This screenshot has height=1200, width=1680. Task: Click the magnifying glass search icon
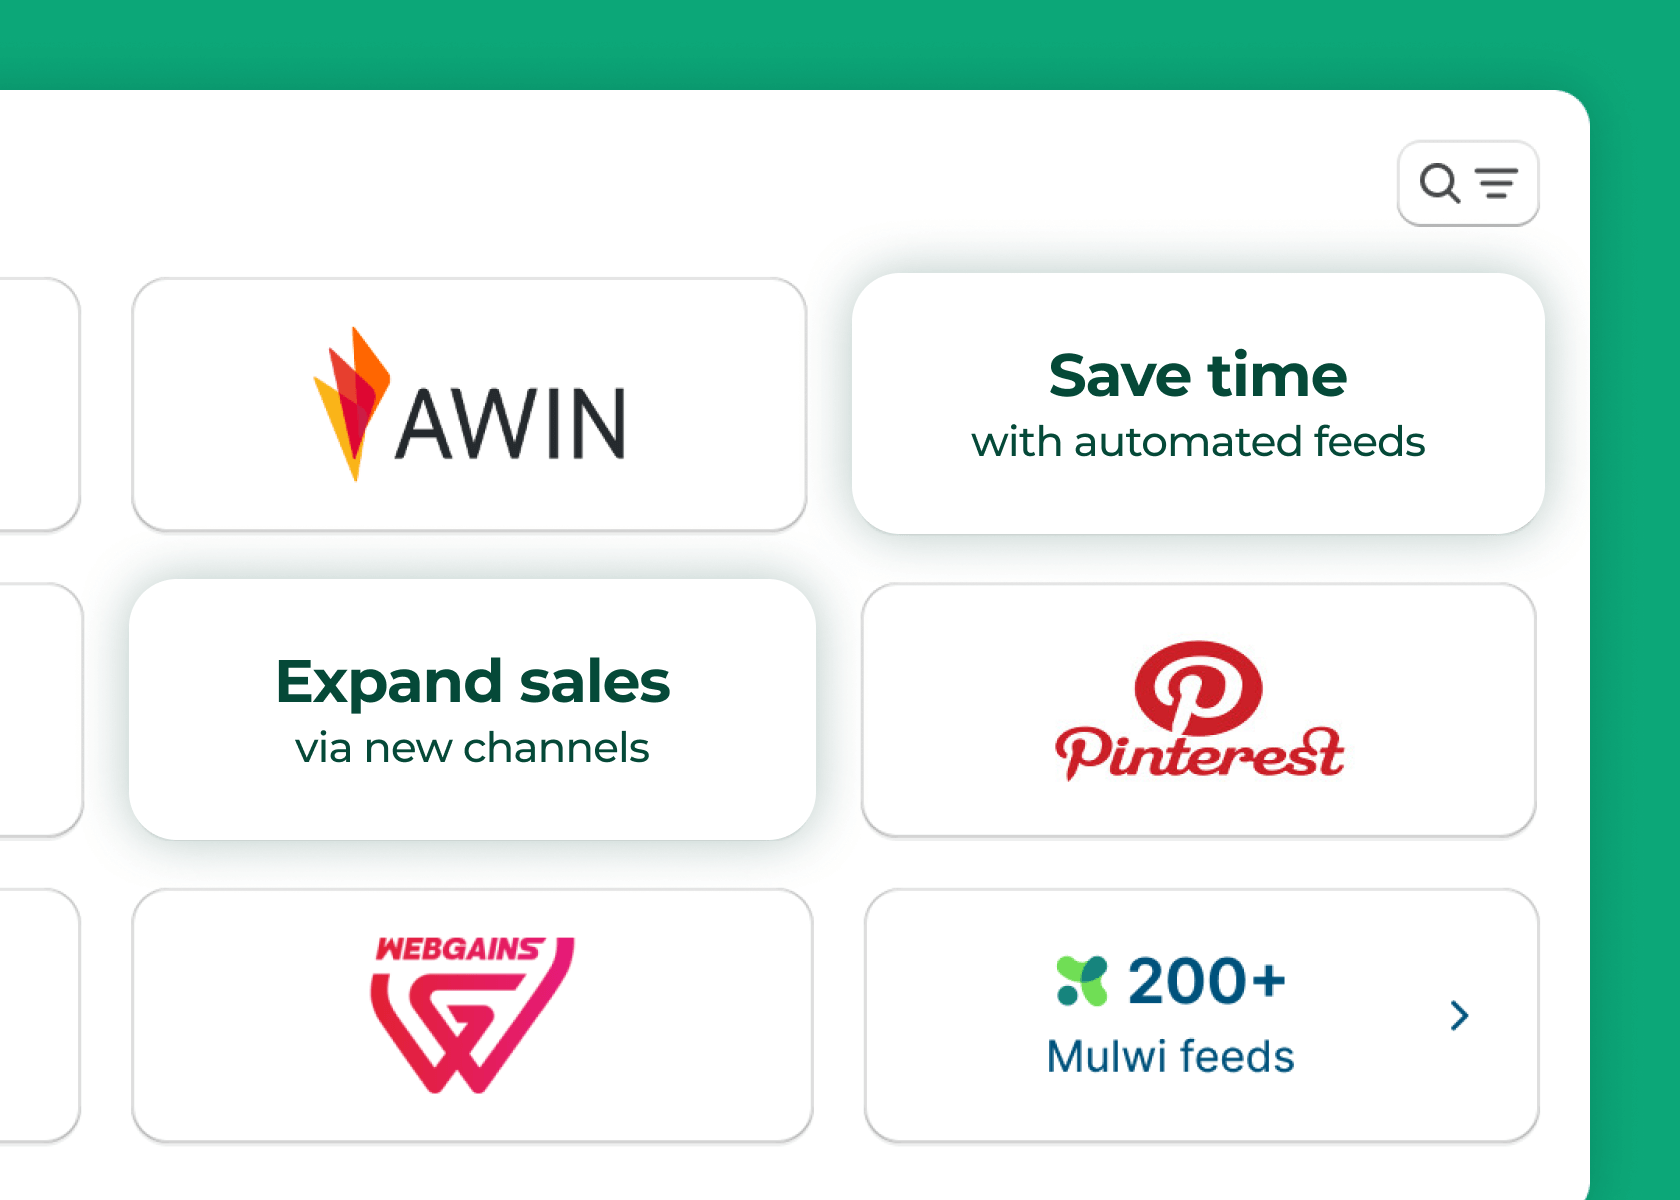click(x=1440, y=183)
